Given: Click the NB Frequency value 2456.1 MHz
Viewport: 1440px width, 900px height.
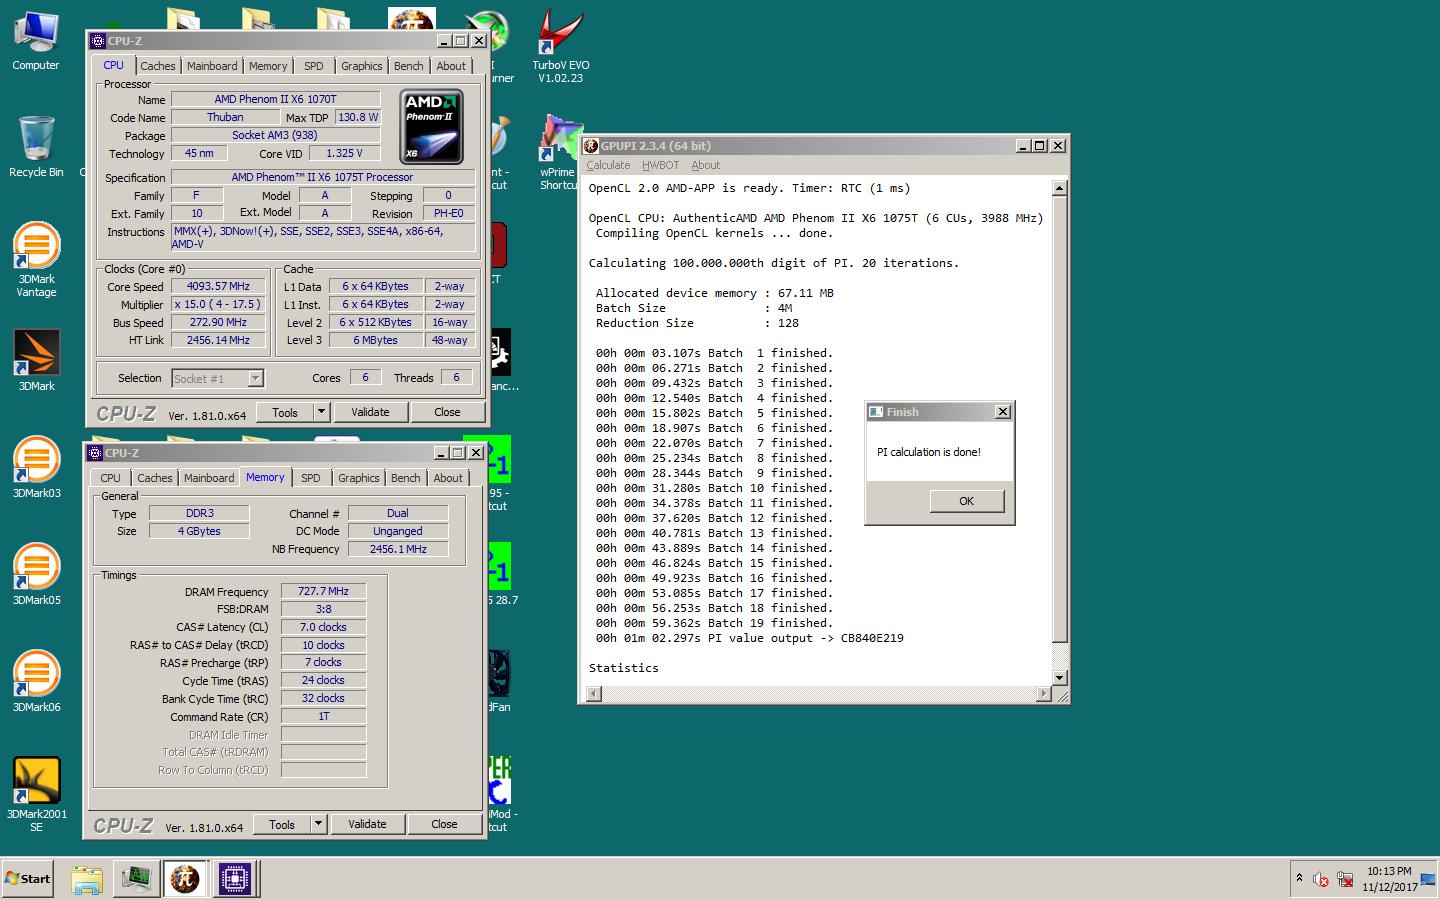Looking at the screenshot, I should [398, 549].
